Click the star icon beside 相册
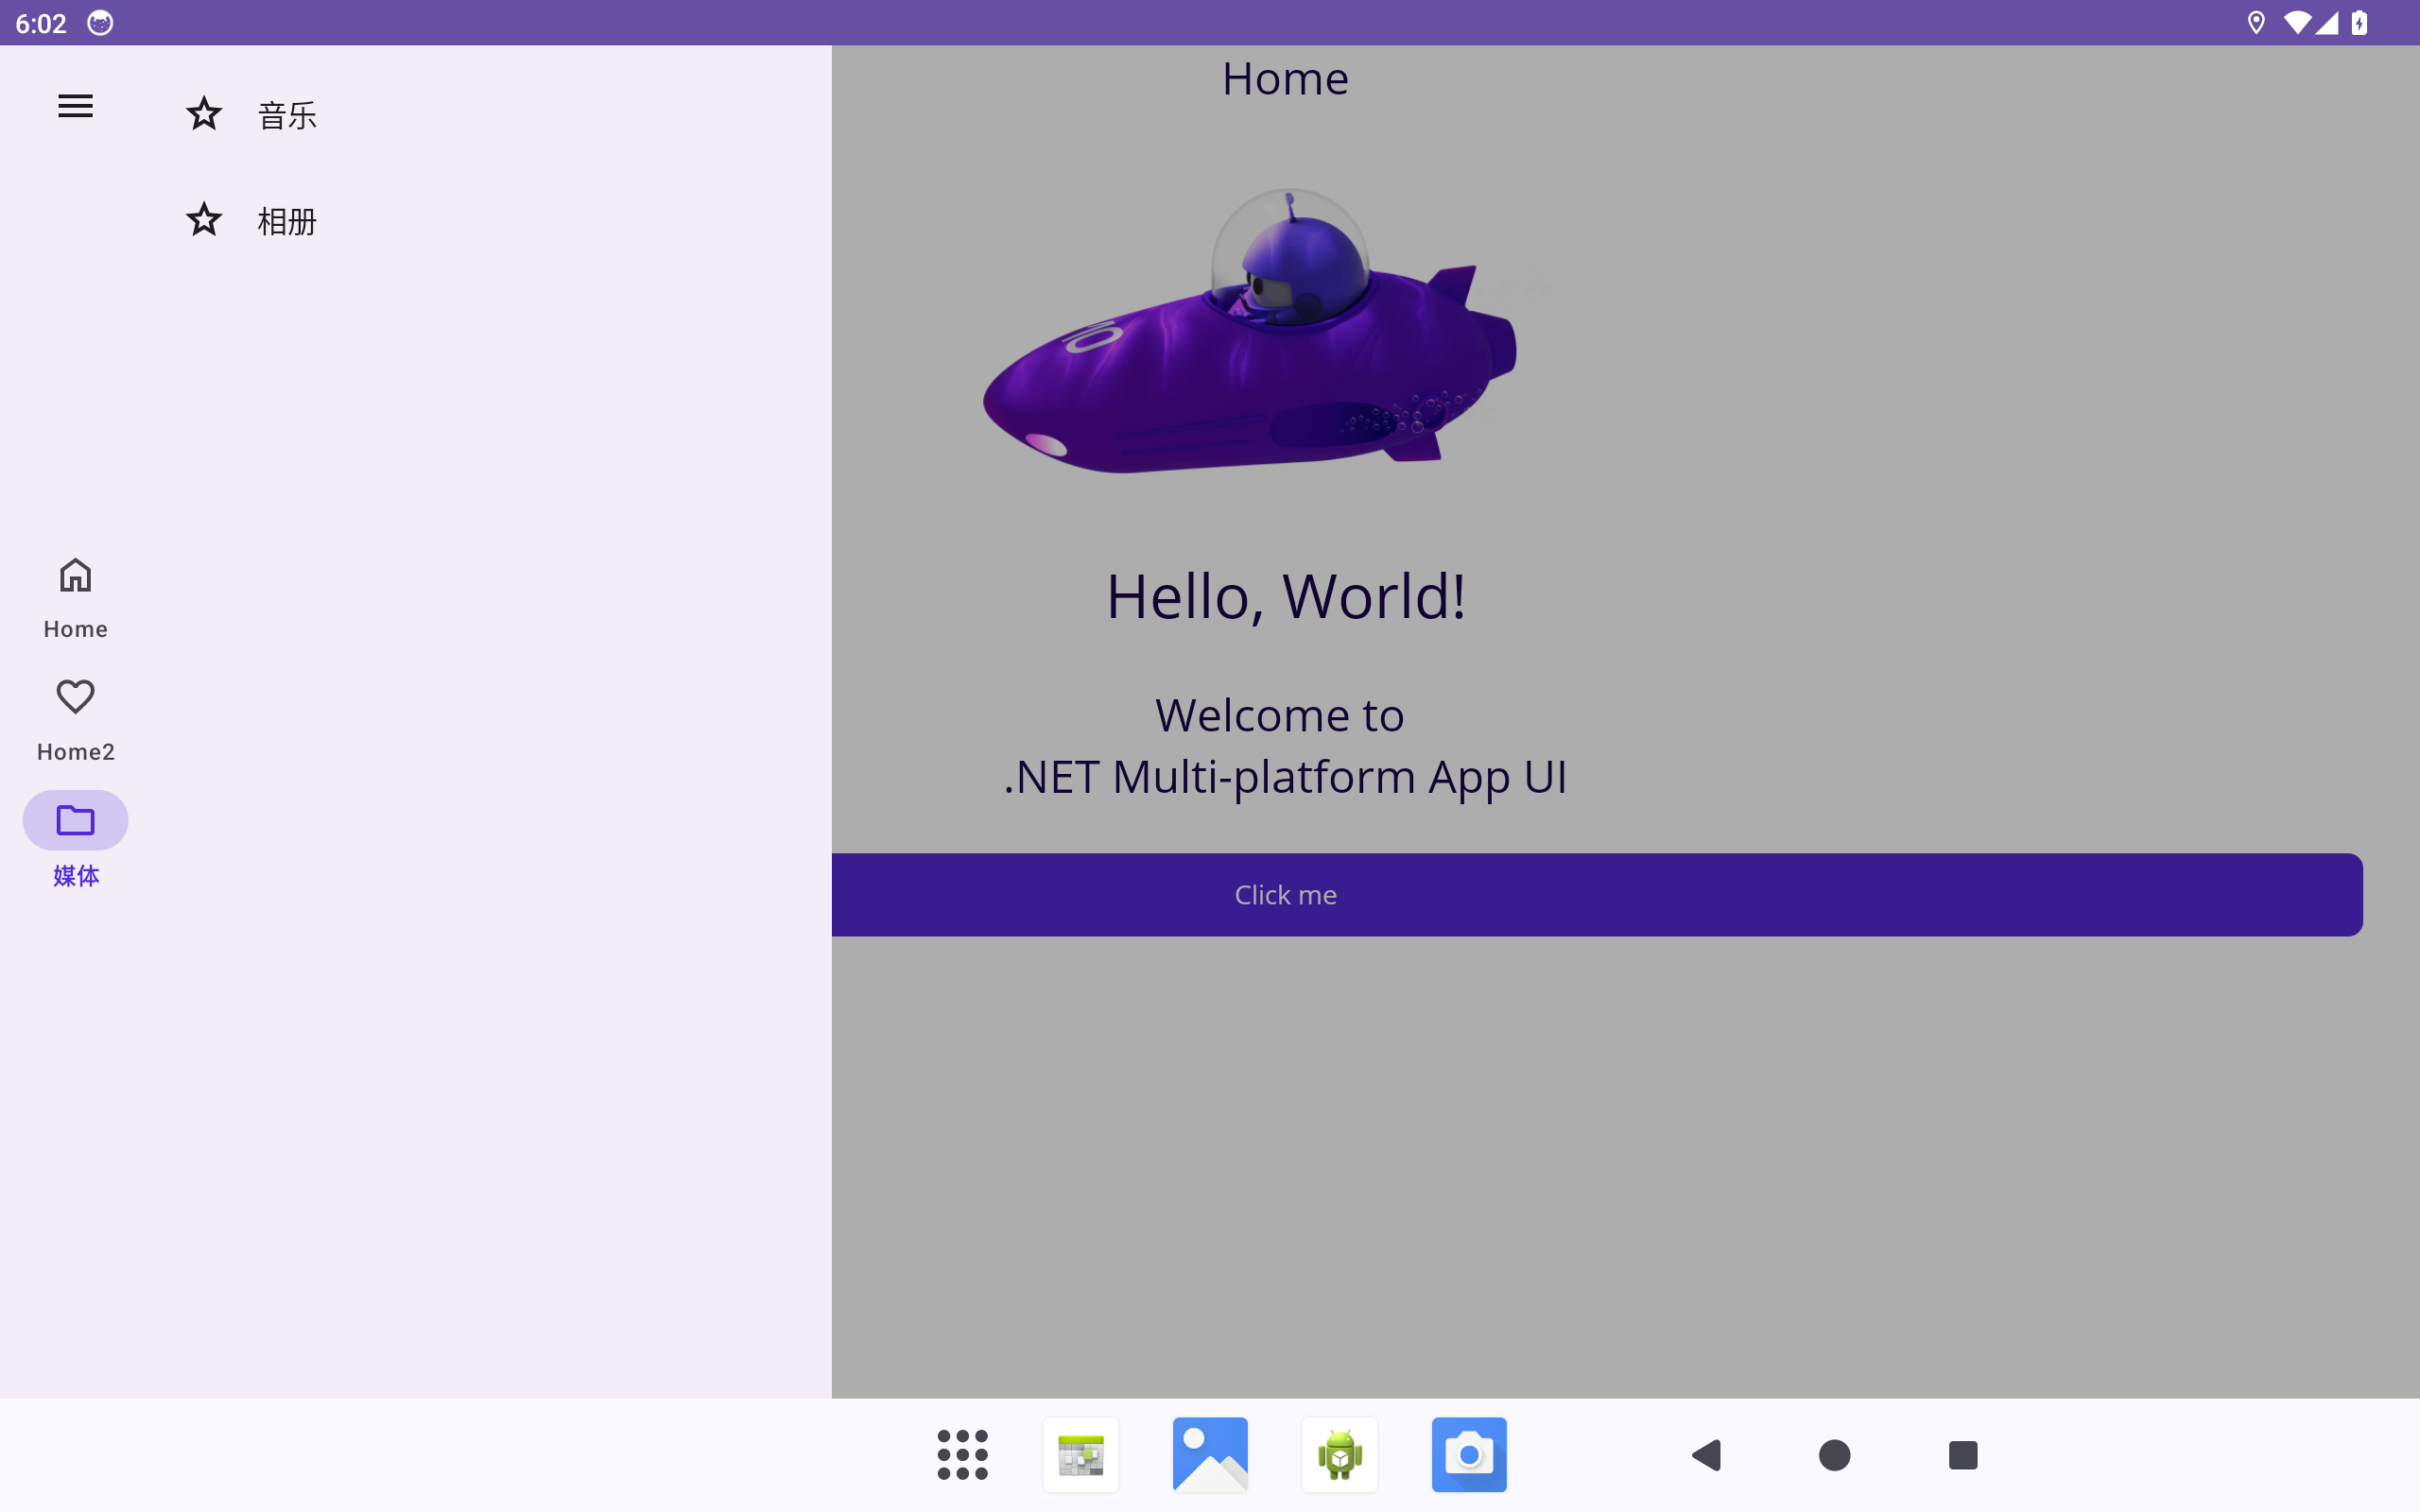The image size is (2420, 1512). pyautogui.click(x=204, y=220)
